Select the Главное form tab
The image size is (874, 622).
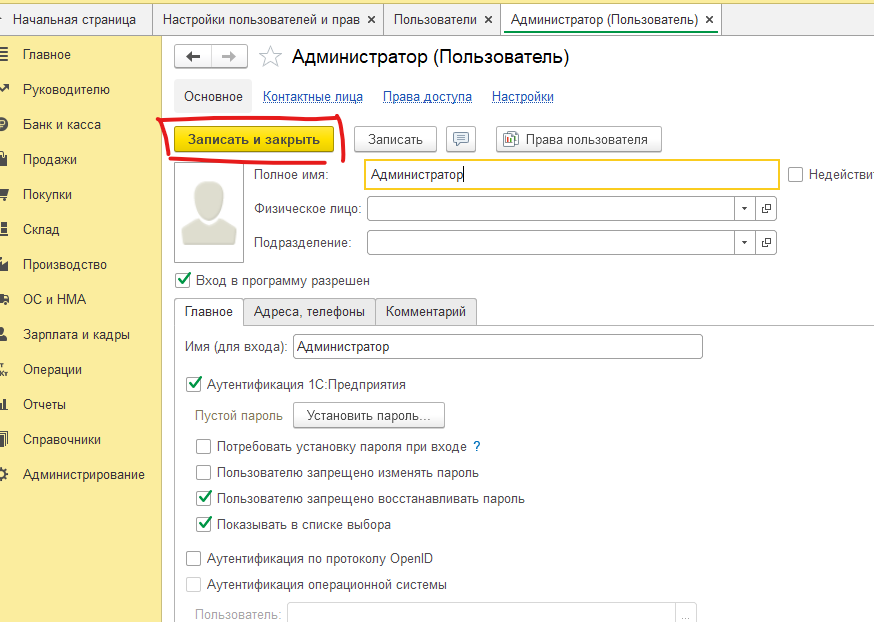pos(208,312)
